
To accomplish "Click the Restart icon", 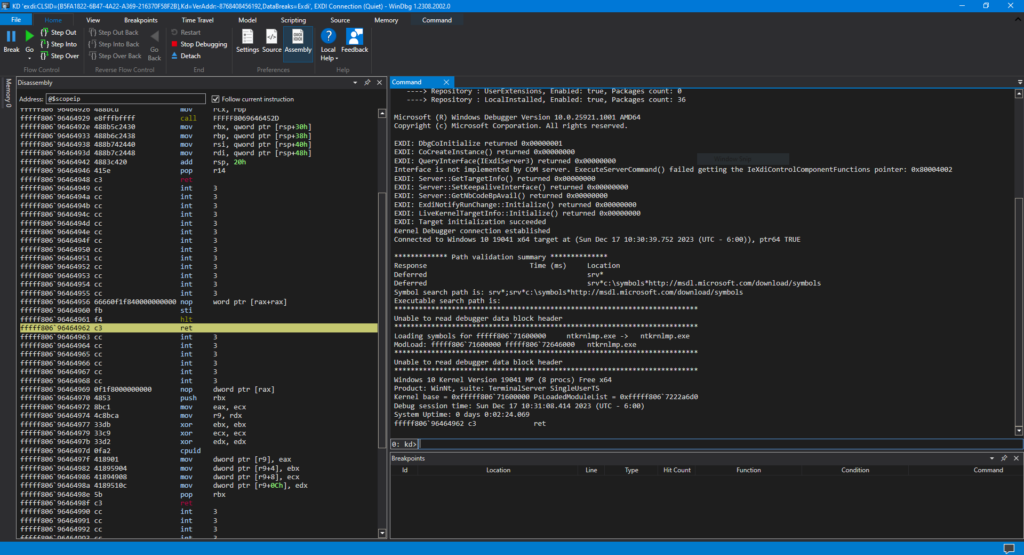I will pos(174,32).
